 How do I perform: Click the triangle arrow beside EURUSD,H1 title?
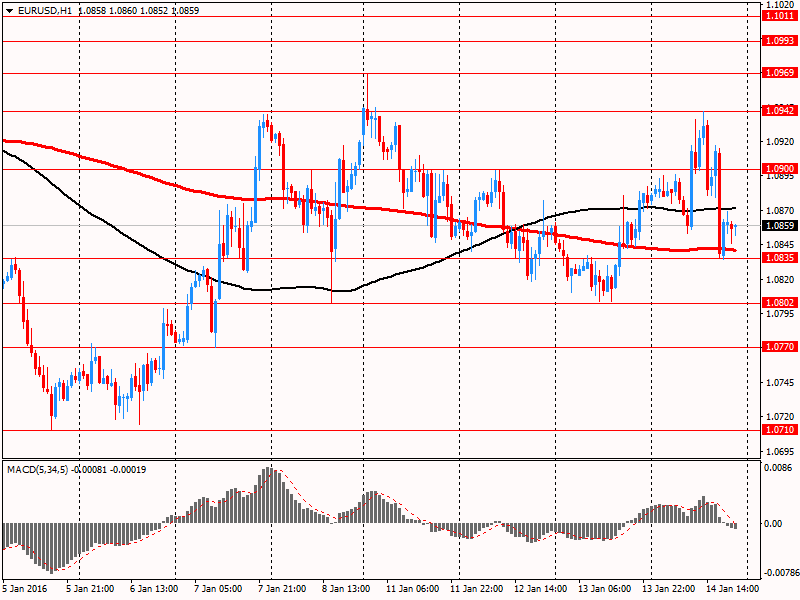point(9,9)
